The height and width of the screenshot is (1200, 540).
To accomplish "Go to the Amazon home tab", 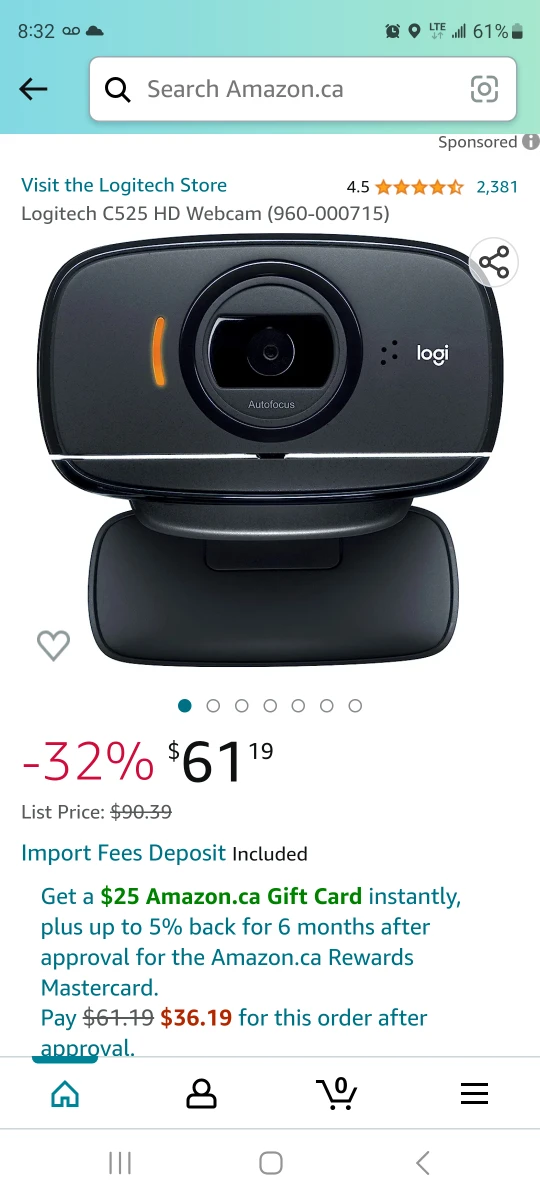I will pos(64,1094).
